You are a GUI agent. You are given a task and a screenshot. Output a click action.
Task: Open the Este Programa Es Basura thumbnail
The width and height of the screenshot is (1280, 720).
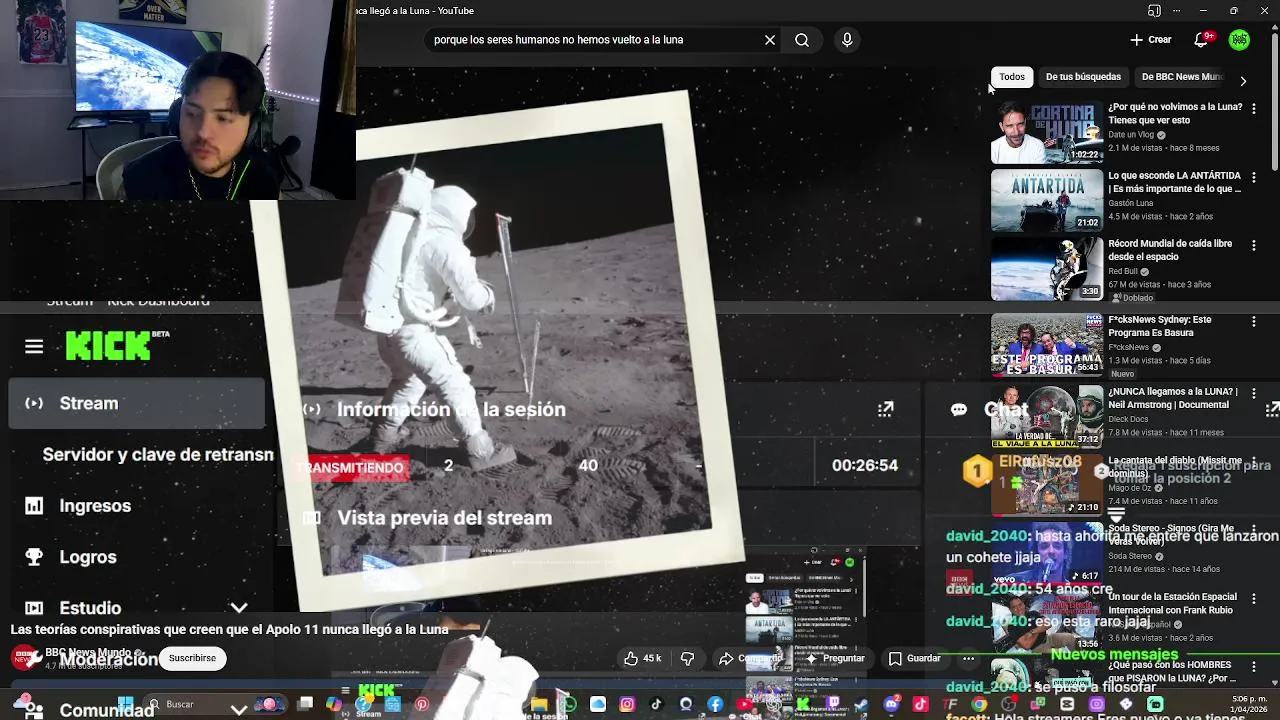pyautogui.click(x=1046, y=345)
